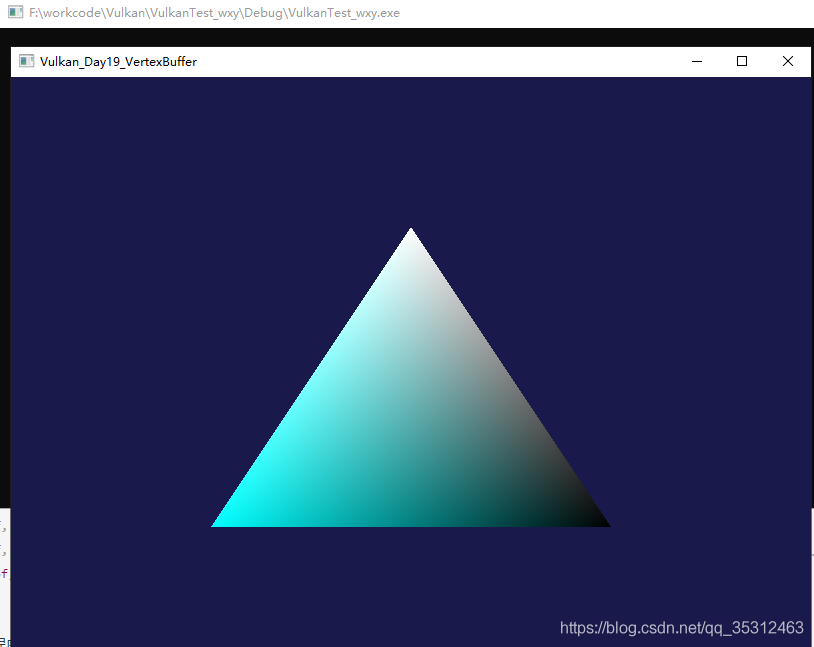Focus the black console strip above the Vulkan window

[x=400, y=37]
